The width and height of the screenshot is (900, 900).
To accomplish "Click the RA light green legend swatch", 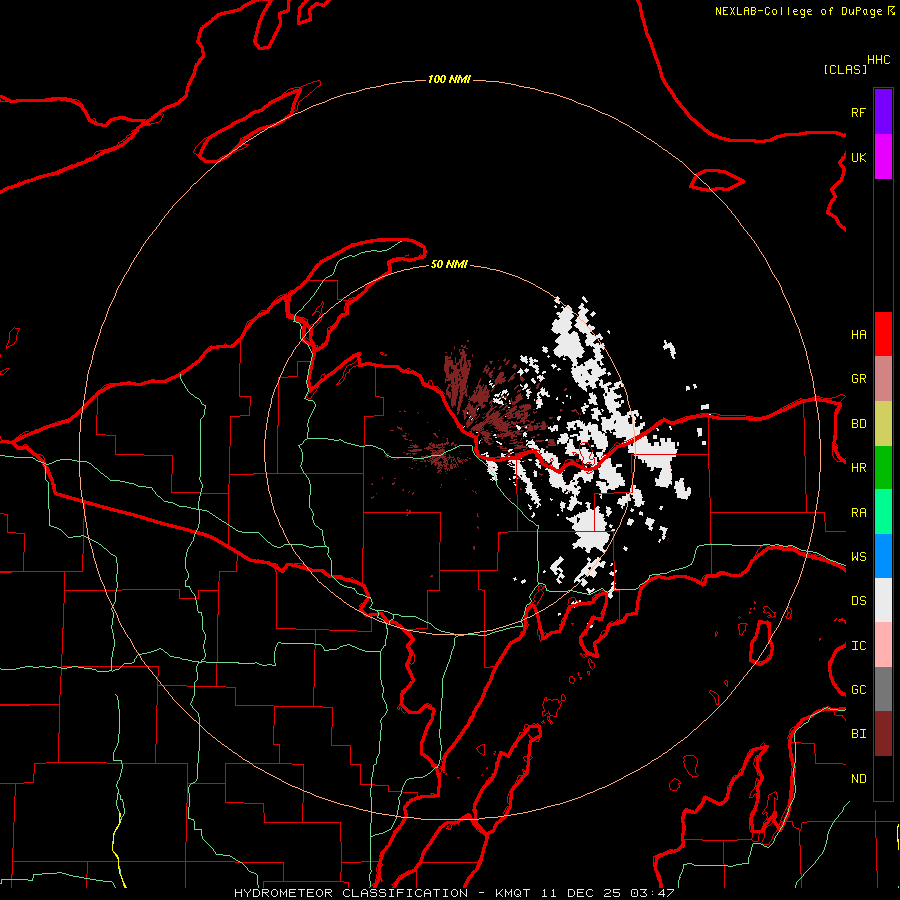I will point(883,512).
